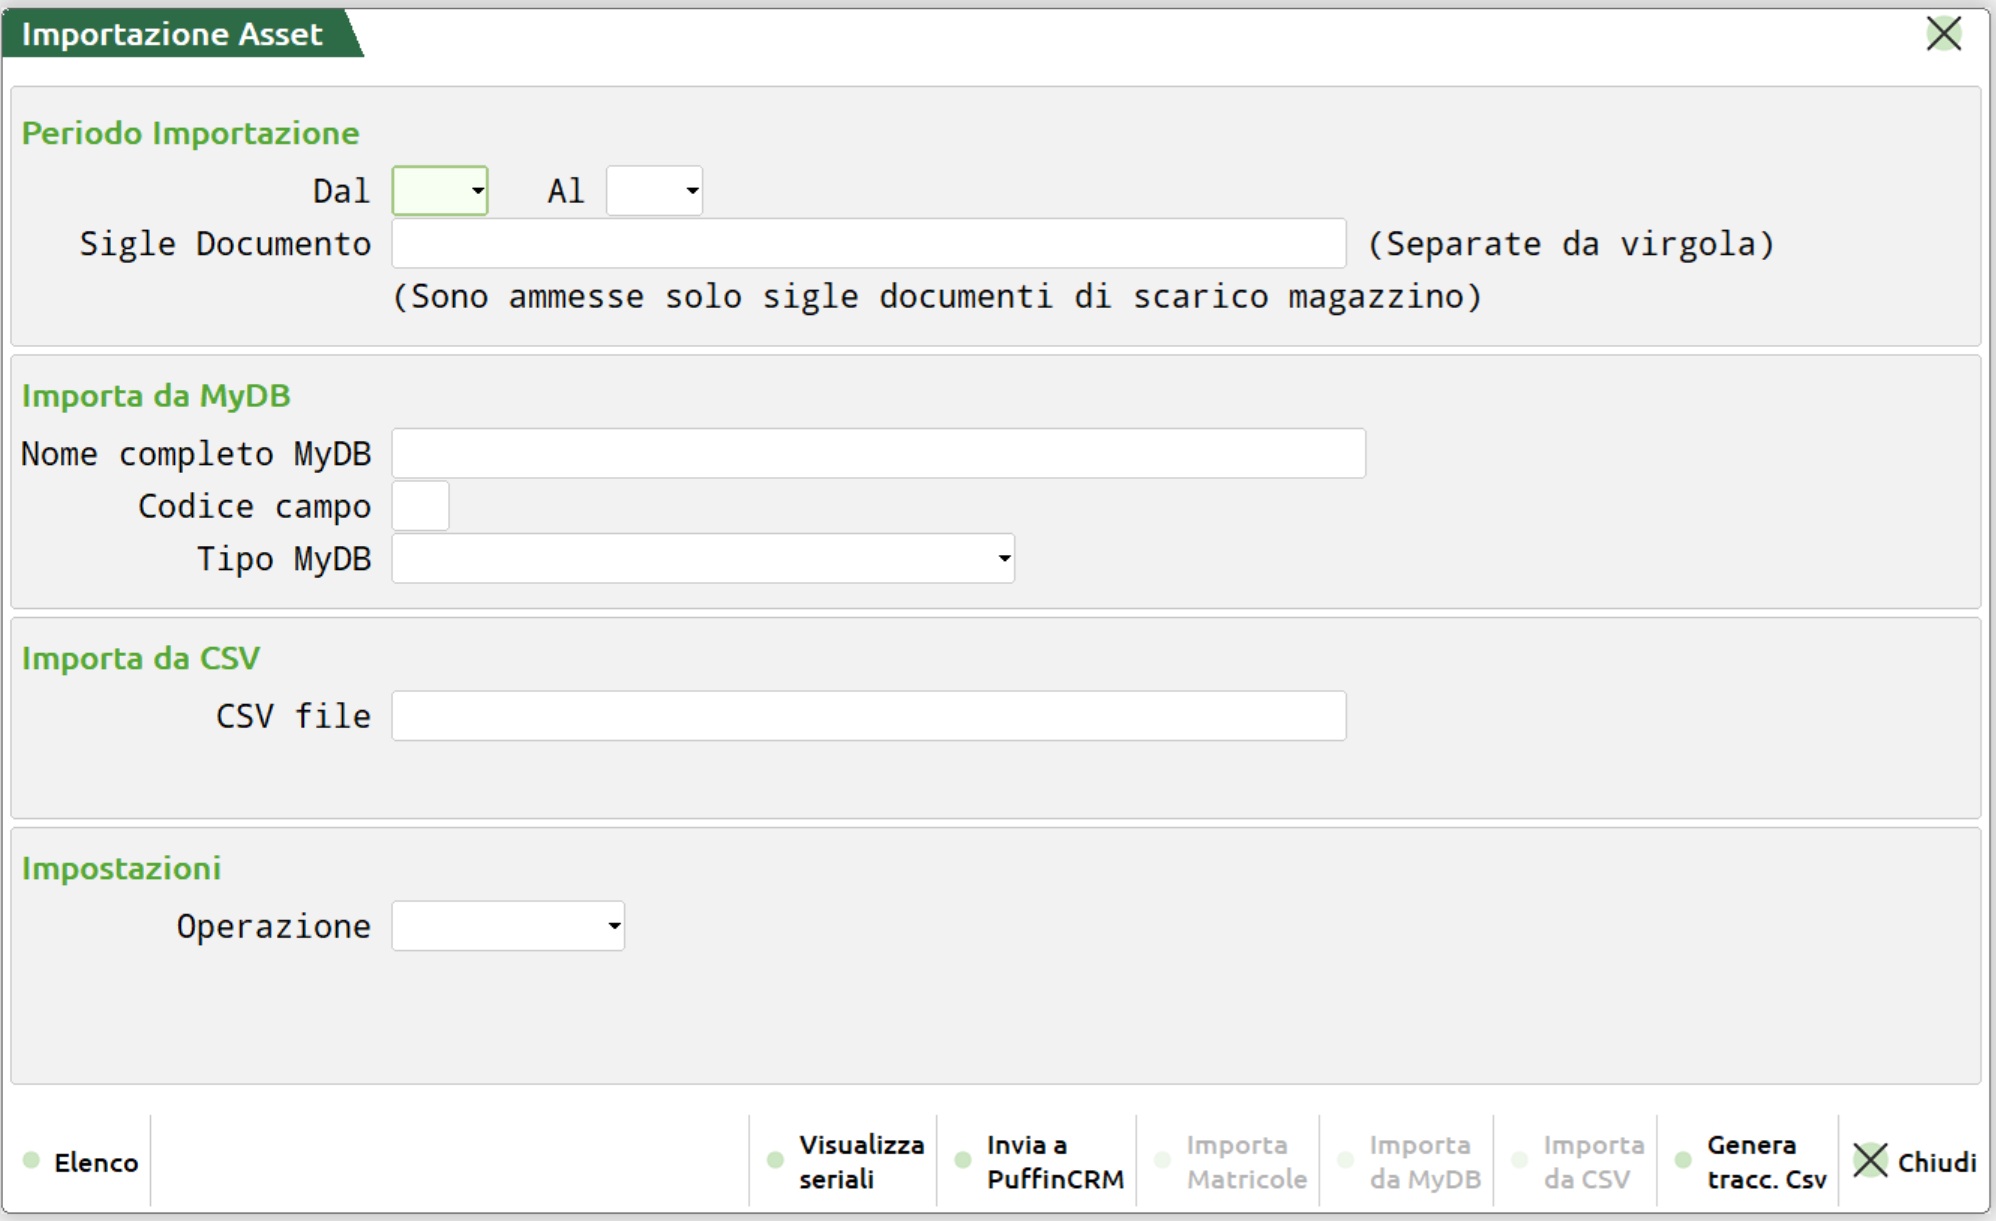Click the greyed Importa da CSV button
The height and width of the screenshot is (1221, 1996).
[1592, 1162]
